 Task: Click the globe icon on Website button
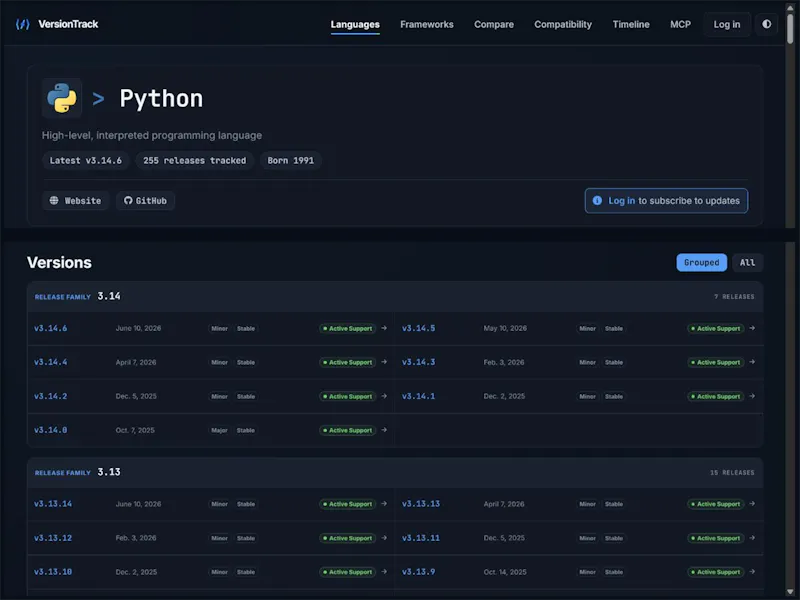[x=54, y=201]
